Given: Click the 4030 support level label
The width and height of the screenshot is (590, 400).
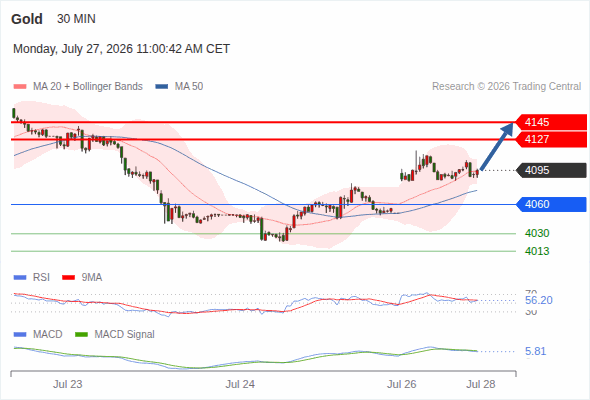Looking at the screenshot, I should (537, 233).
